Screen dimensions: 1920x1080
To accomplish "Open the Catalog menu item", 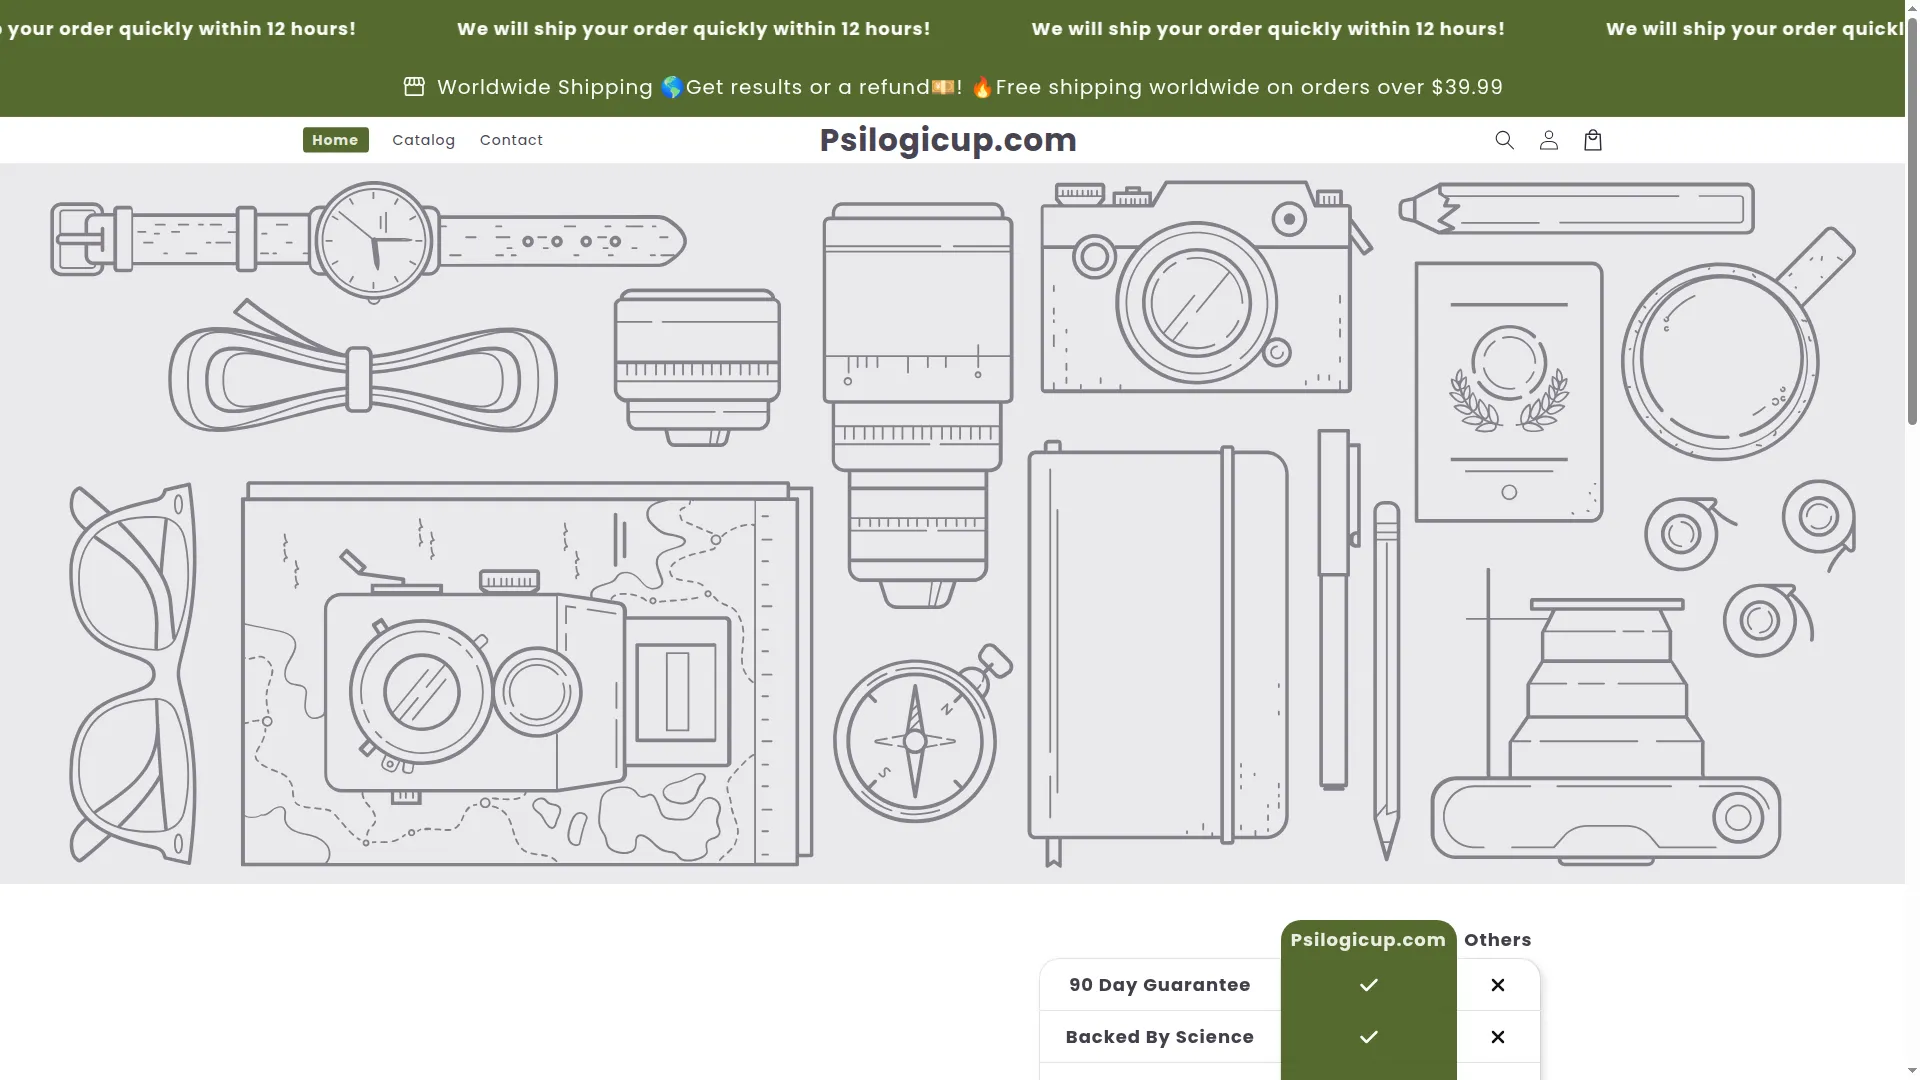I will (x=423, y=140).
